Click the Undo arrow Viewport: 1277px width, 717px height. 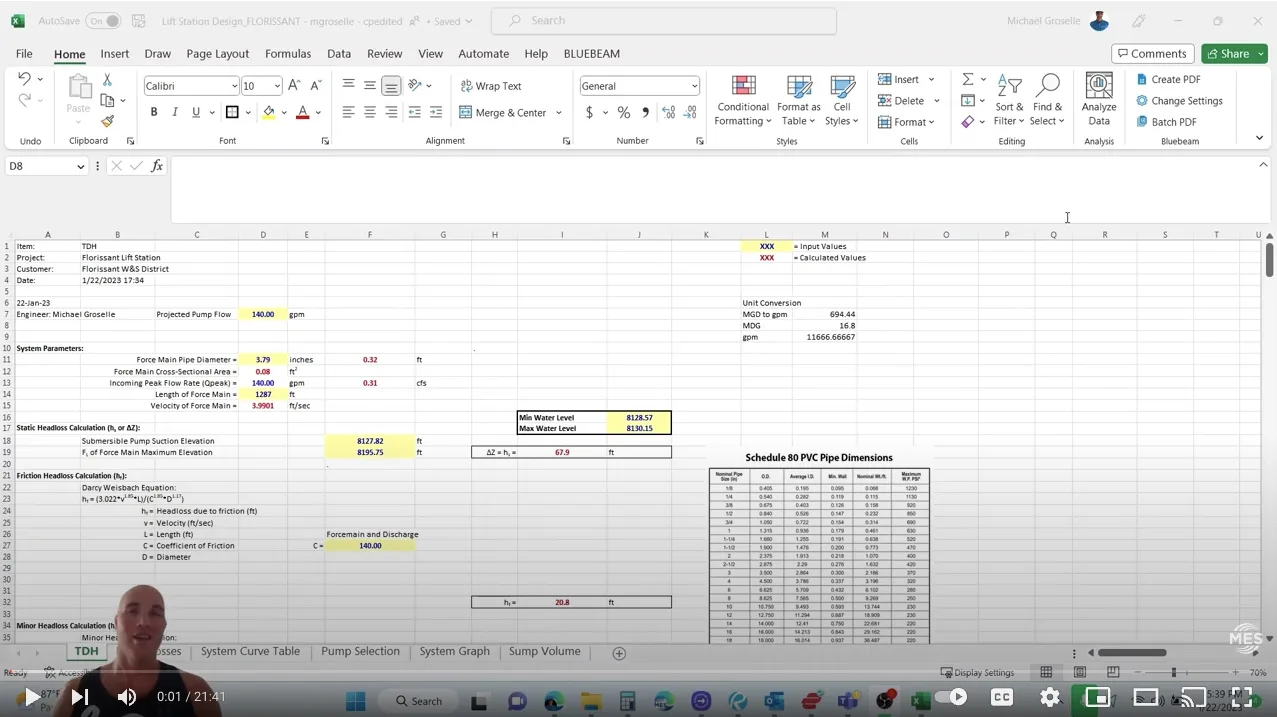point(25,79)
